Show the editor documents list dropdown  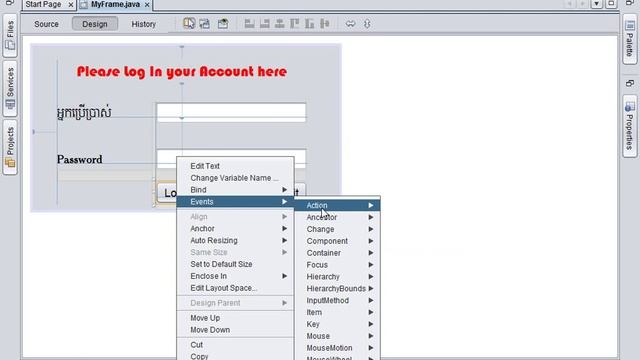pos(597,4)
